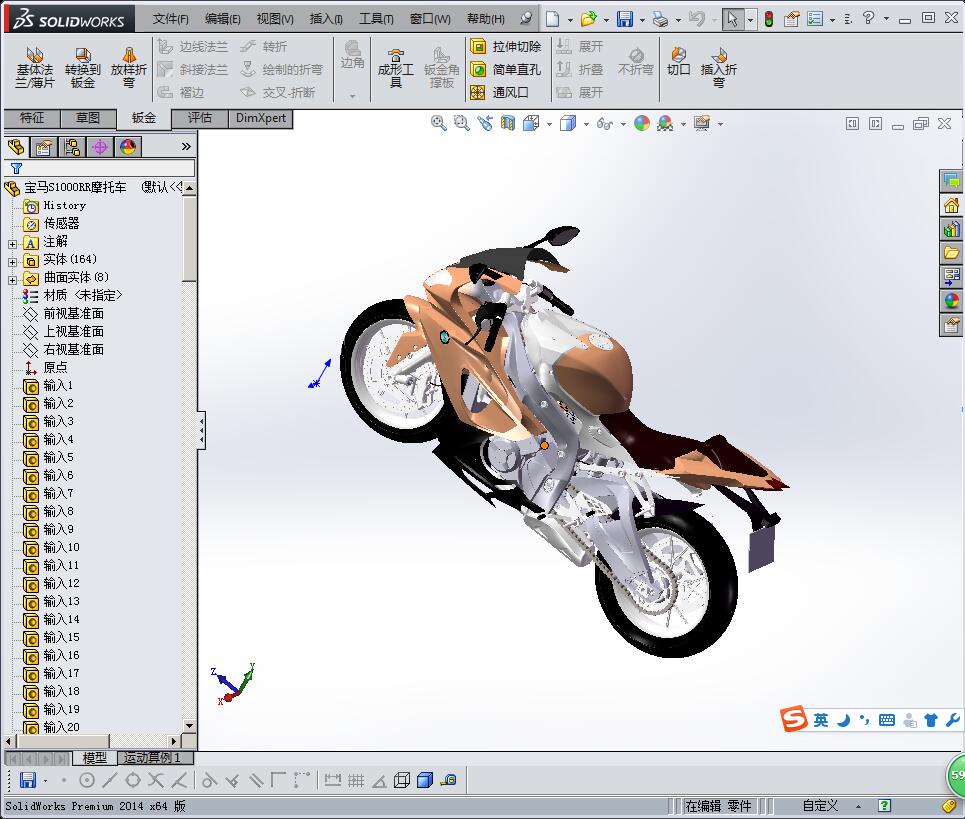
Task: Open the Display Style dropdown arrow
Action: click(586, 124)
